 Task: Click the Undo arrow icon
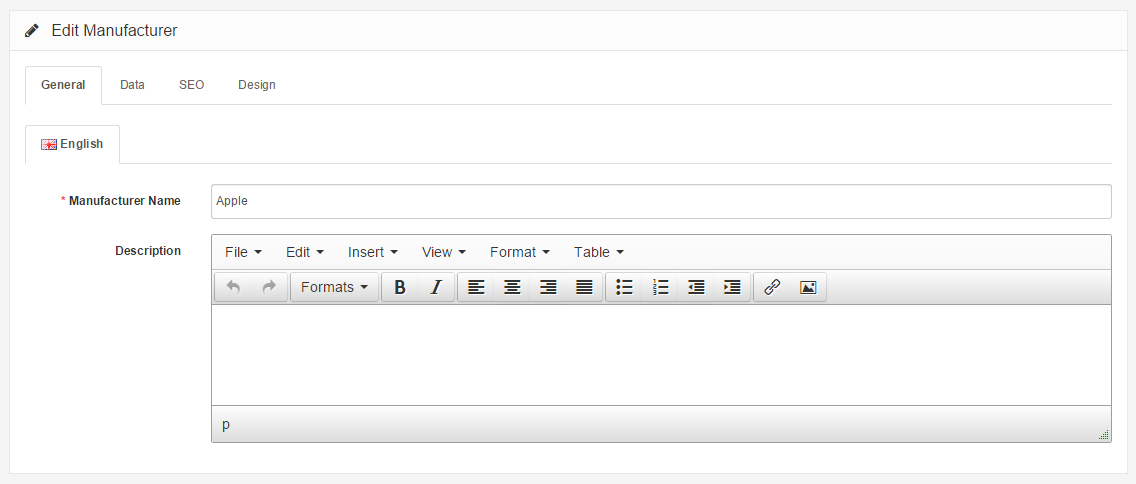click(x=233, y=288)
